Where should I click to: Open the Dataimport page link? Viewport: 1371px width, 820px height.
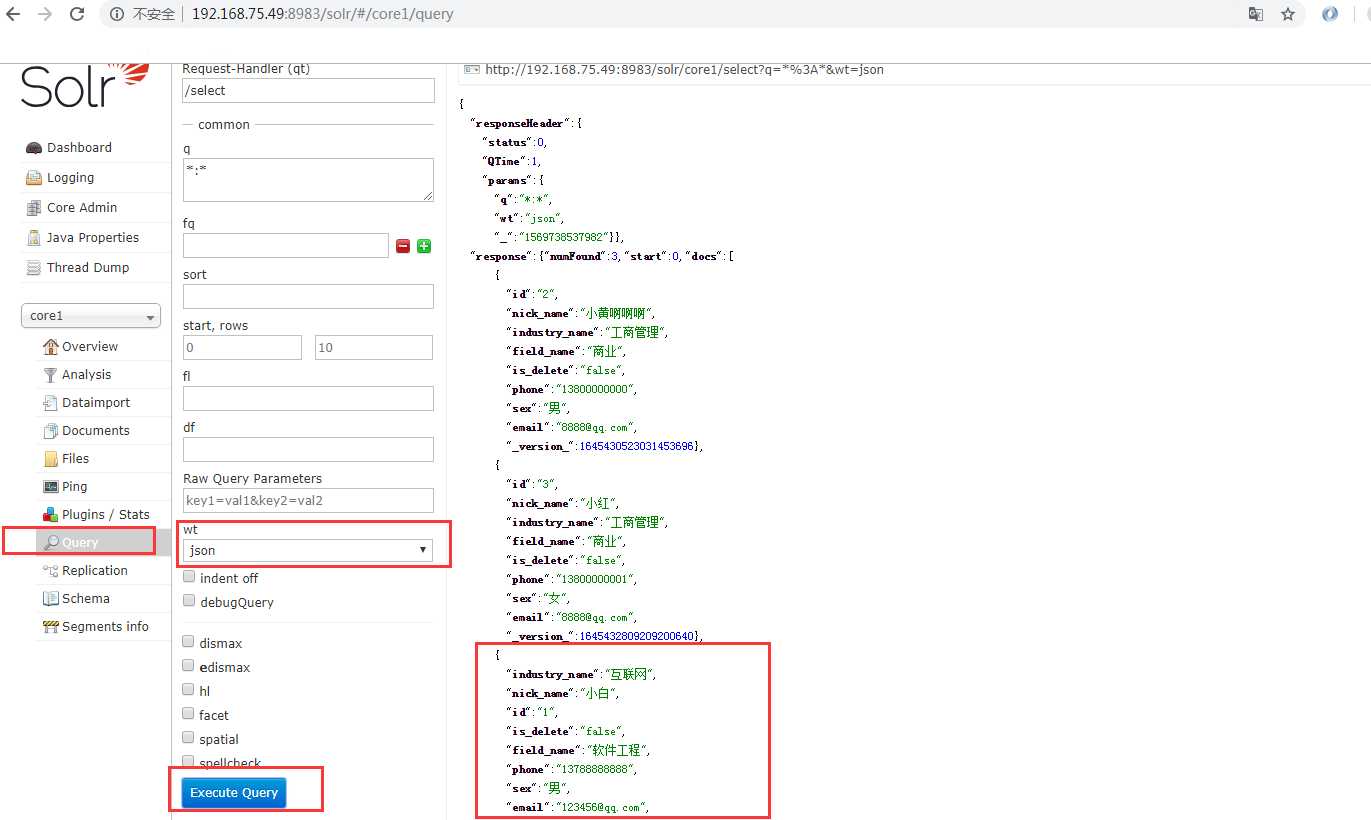(x=96, y=403)
